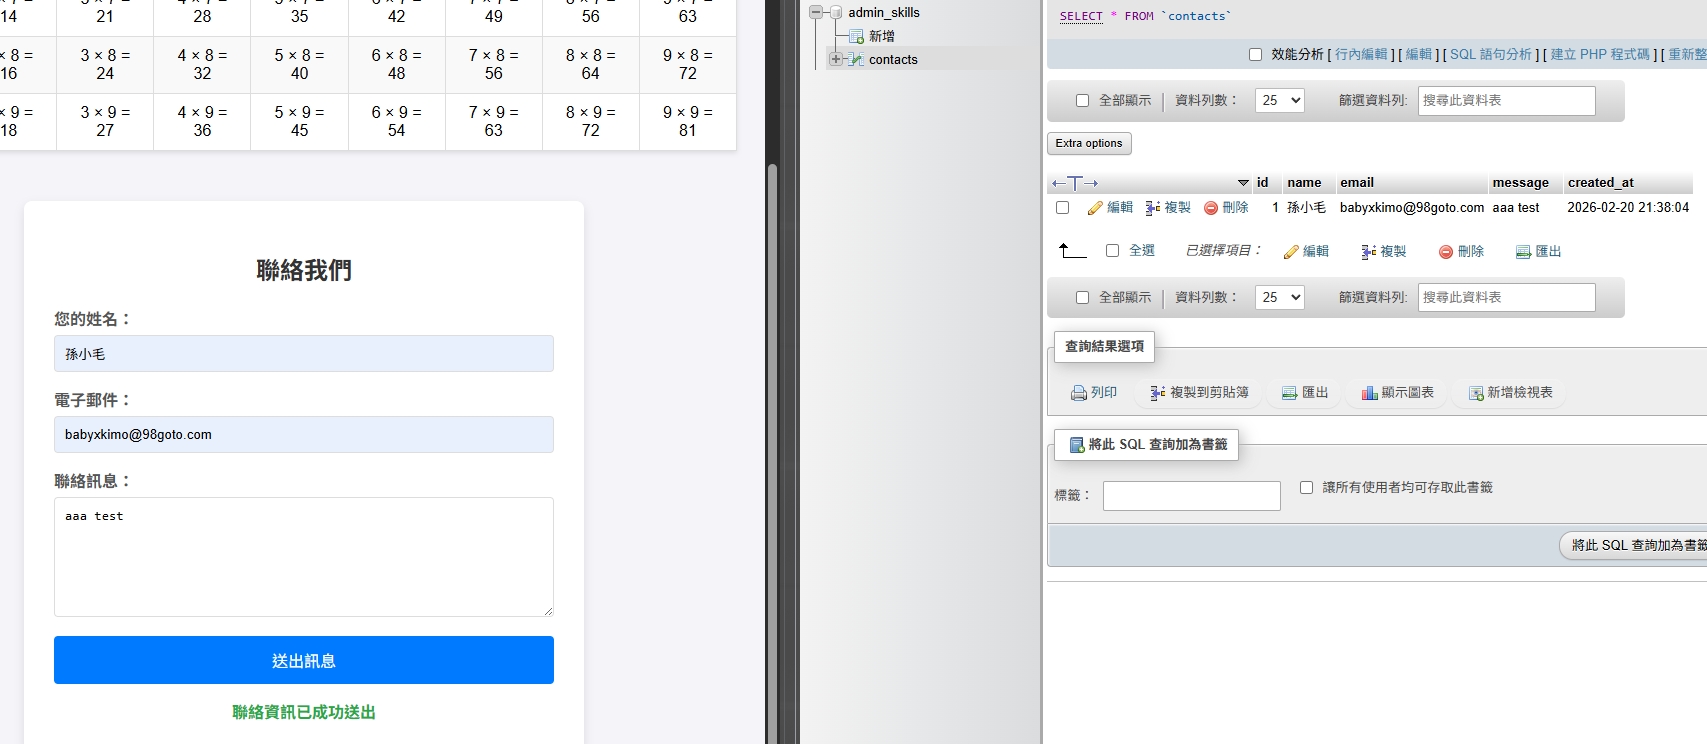Click the 新增 new table tree entry

point(882,36)
